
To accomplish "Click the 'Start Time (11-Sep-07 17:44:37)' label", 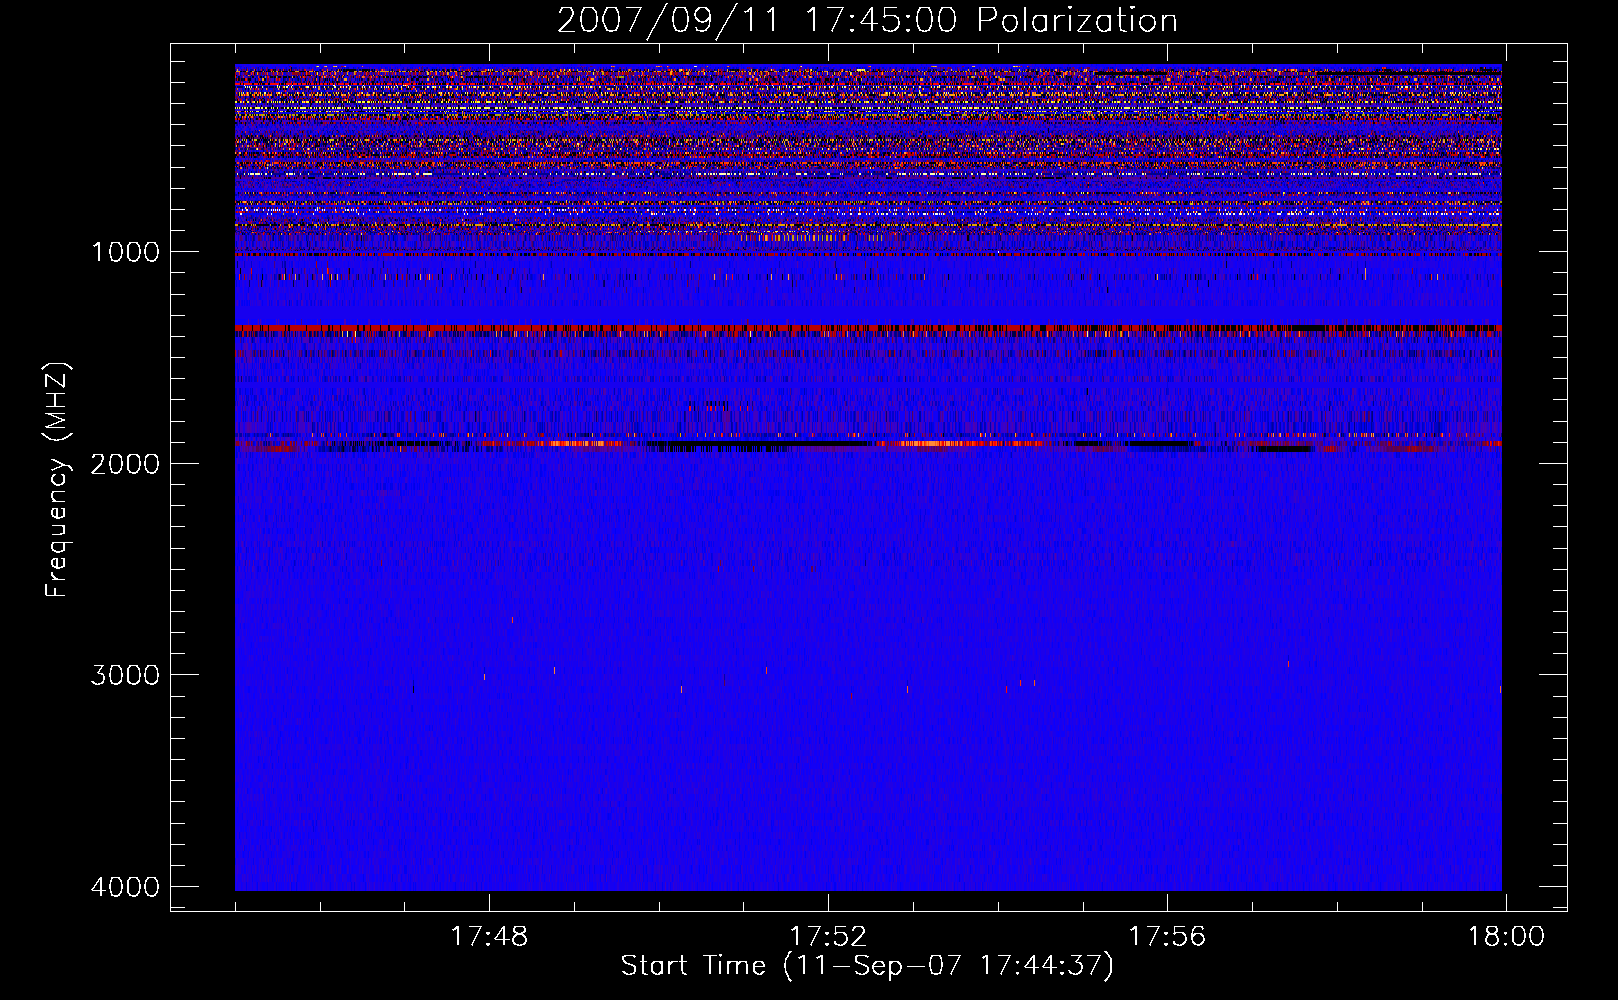I will [867, 966].
